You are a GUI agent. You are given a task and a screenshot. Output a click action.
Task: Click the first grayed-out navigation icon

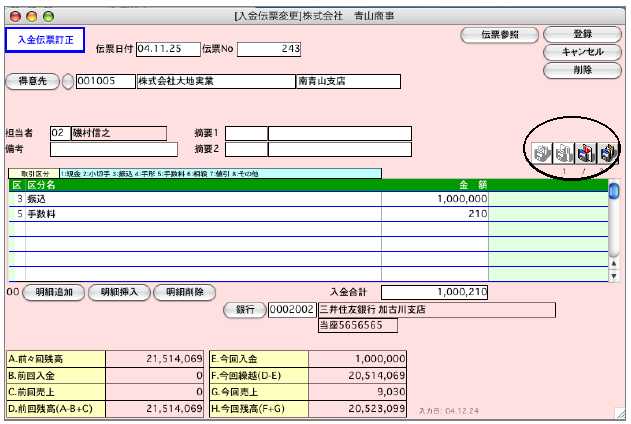[x=539, y=153]
